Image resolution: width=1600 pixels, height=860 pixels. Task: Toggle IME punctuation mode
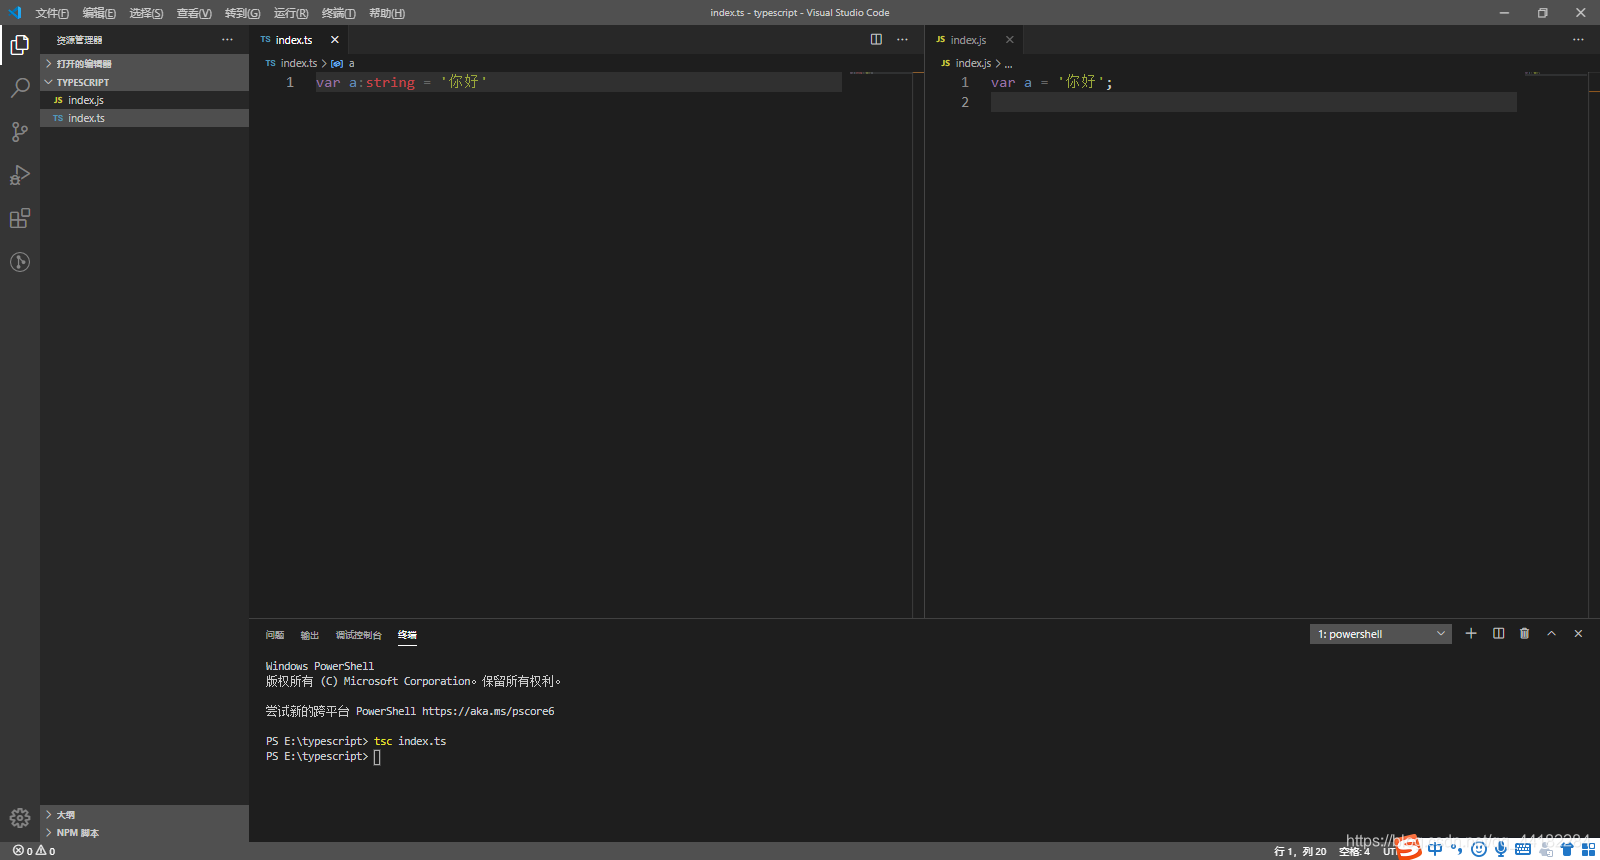(x=1456, y=849)
